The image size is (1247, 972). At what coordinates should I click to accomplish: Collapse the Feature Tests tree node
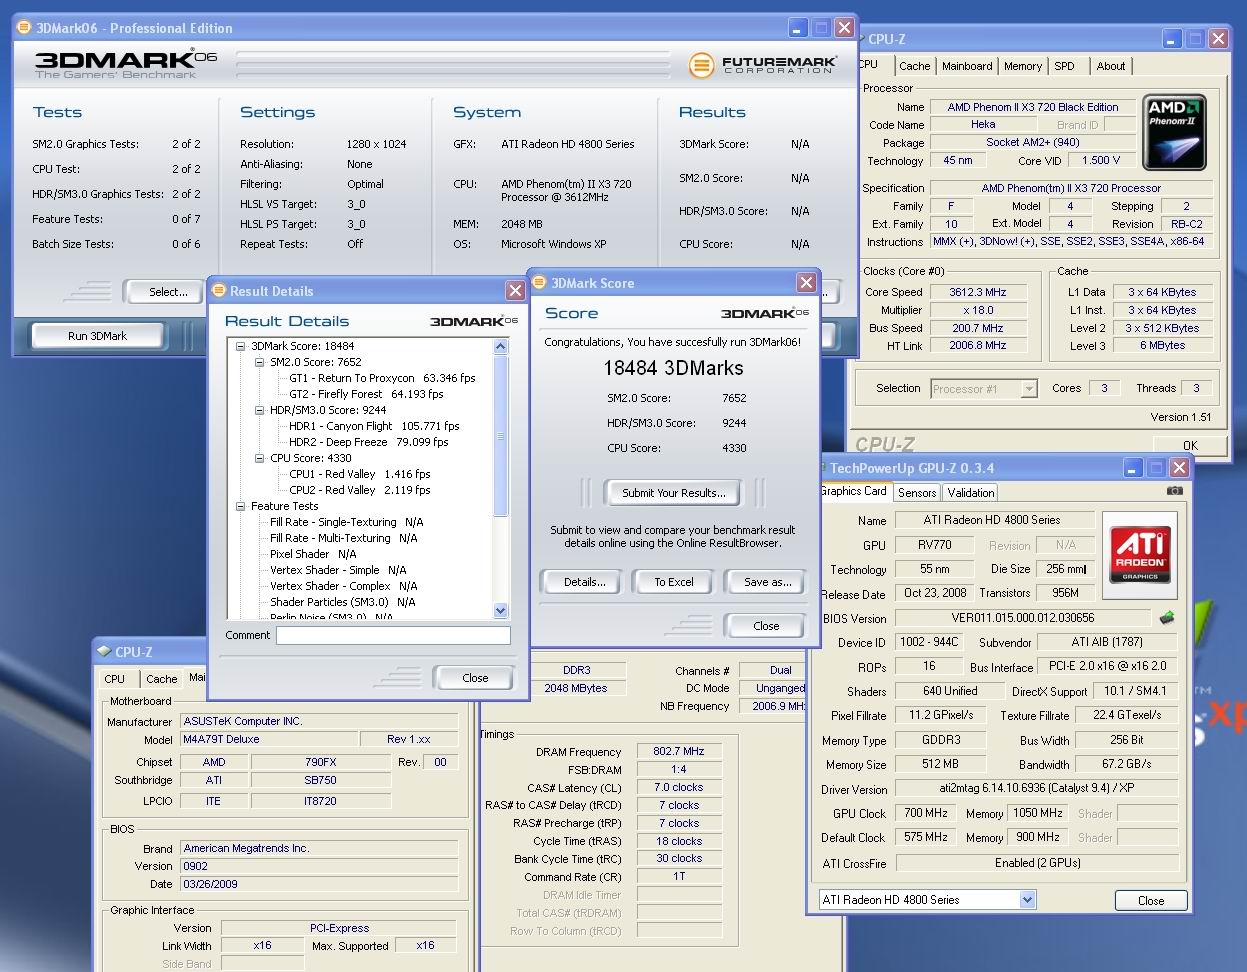pos(241,506)
